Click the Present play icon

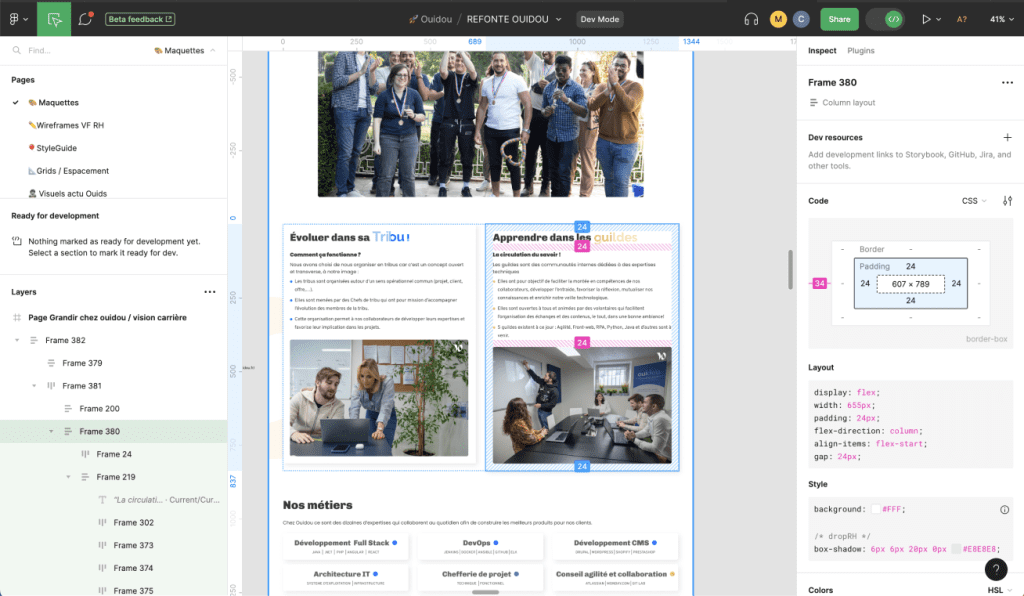[x=925, y=19]
